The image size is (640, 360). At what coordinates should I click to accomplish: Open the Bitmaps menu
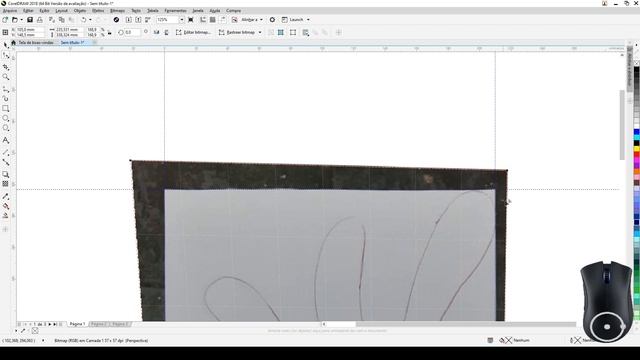pyautogui.click(x=117, y=11)
